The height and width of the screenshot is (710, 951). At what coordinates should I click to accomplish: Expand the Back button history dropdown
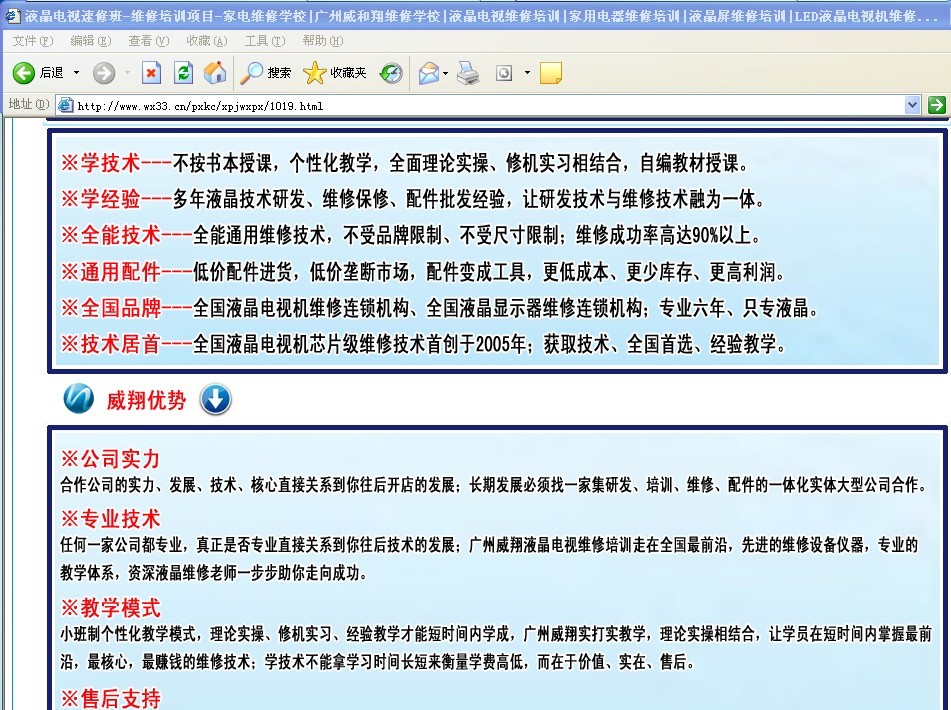click(77, 73)
